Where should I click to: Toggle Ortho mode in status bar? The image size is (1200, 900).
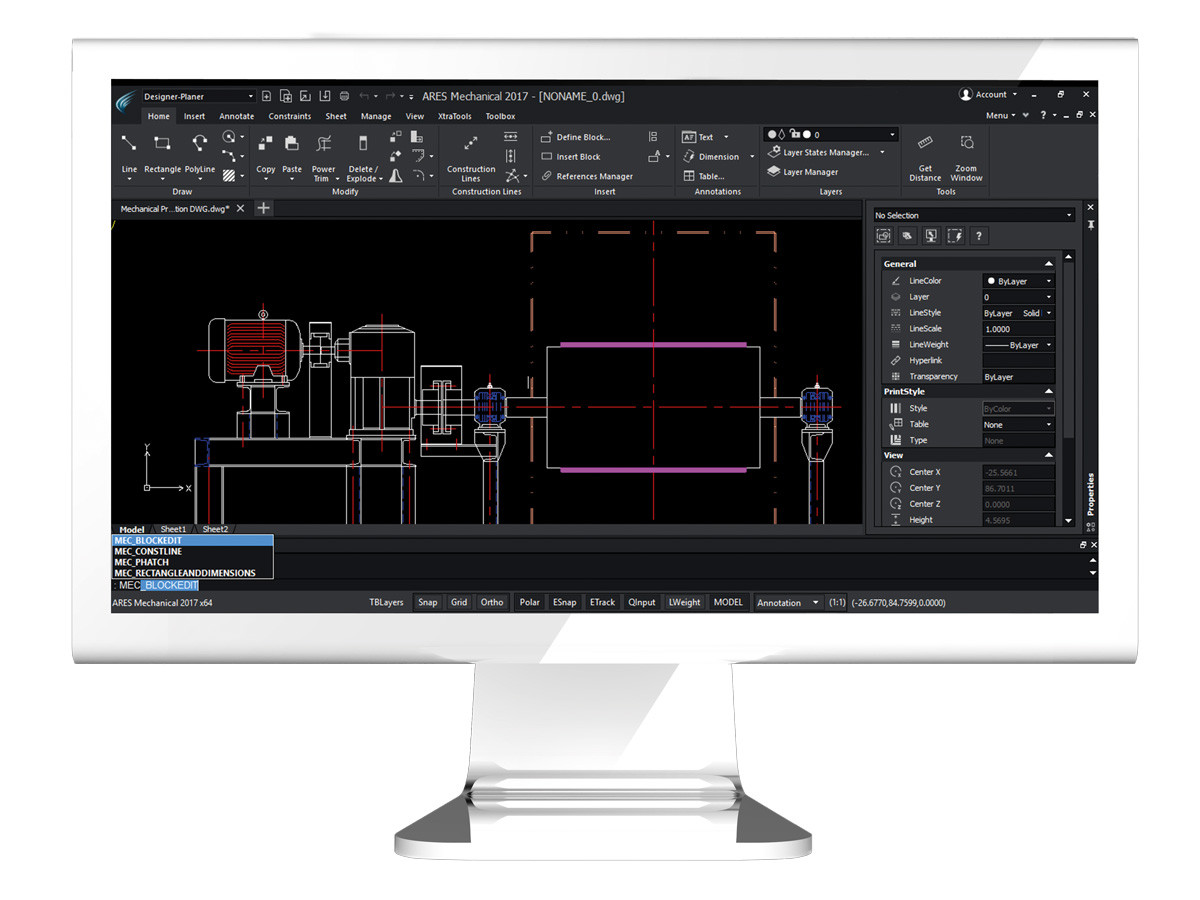tap(492, 603)
